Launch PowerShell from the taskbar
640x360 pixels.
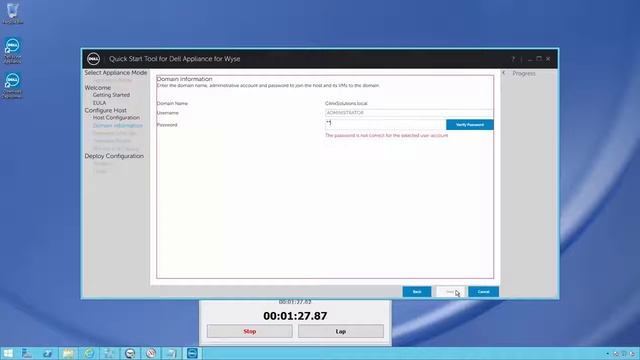coord(47,353)
